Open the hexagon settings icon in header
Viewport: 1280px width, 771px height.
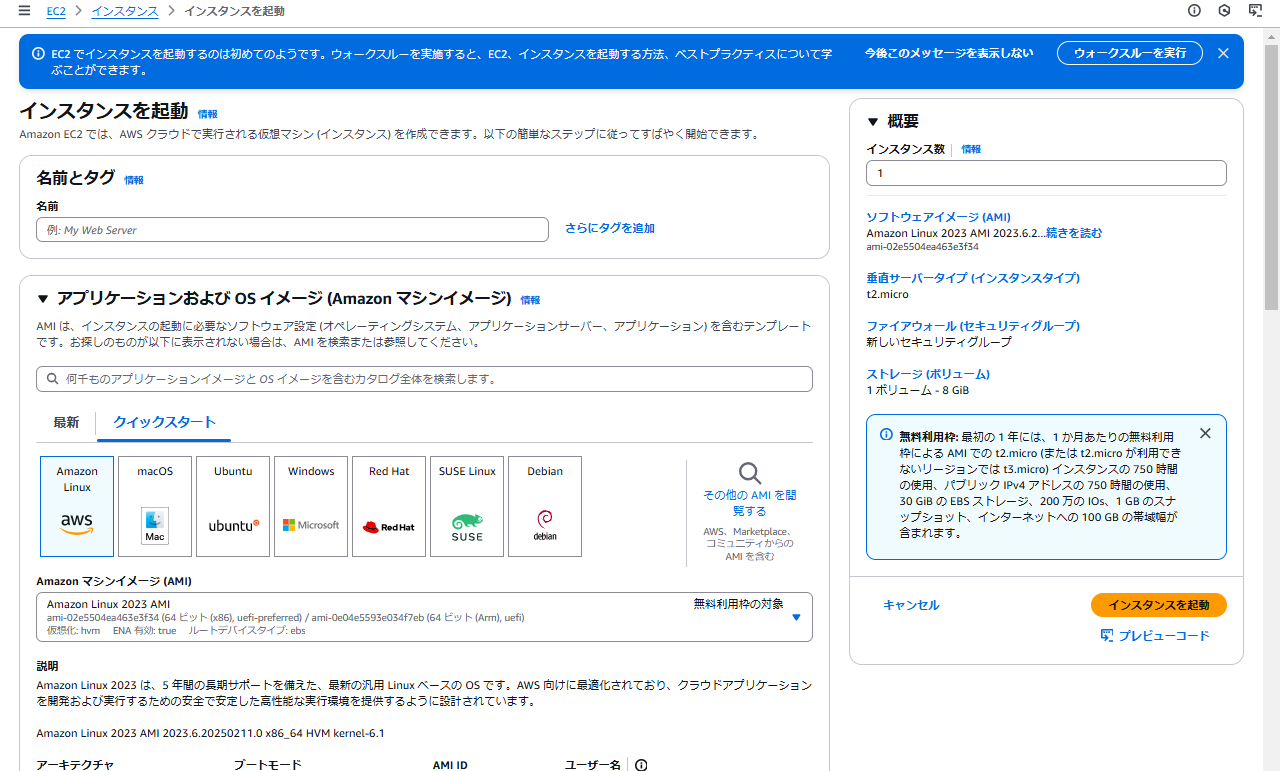(x=1224, y=11)
